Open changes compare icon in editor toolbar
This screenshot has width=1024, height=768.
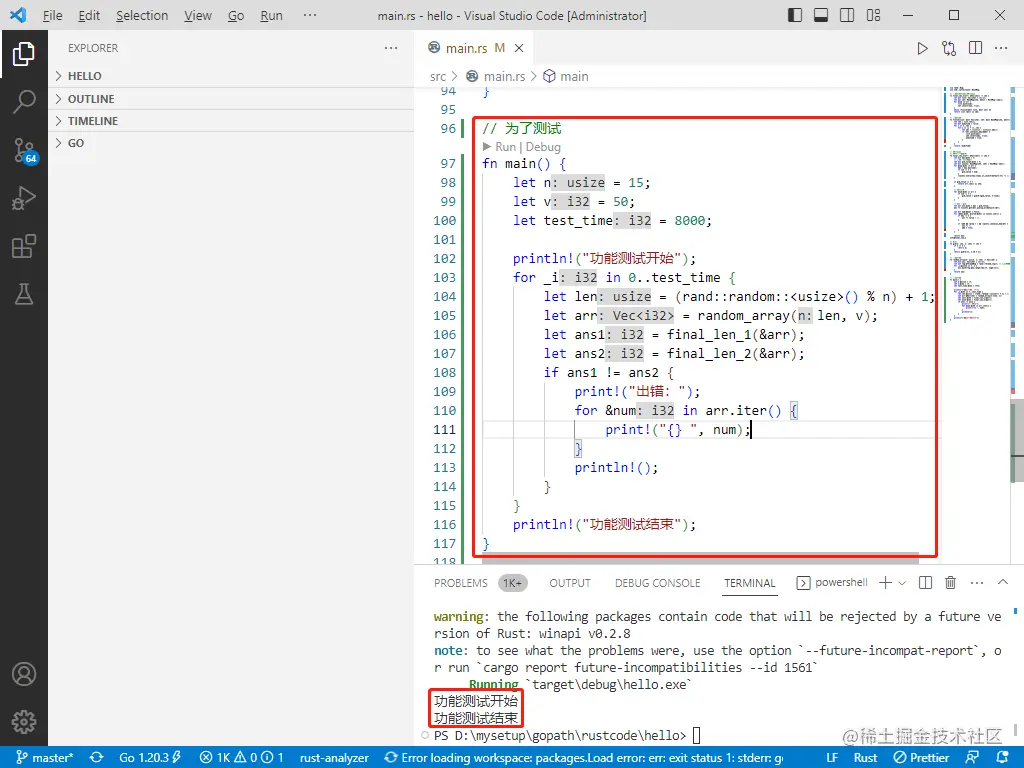coord(949,48)
